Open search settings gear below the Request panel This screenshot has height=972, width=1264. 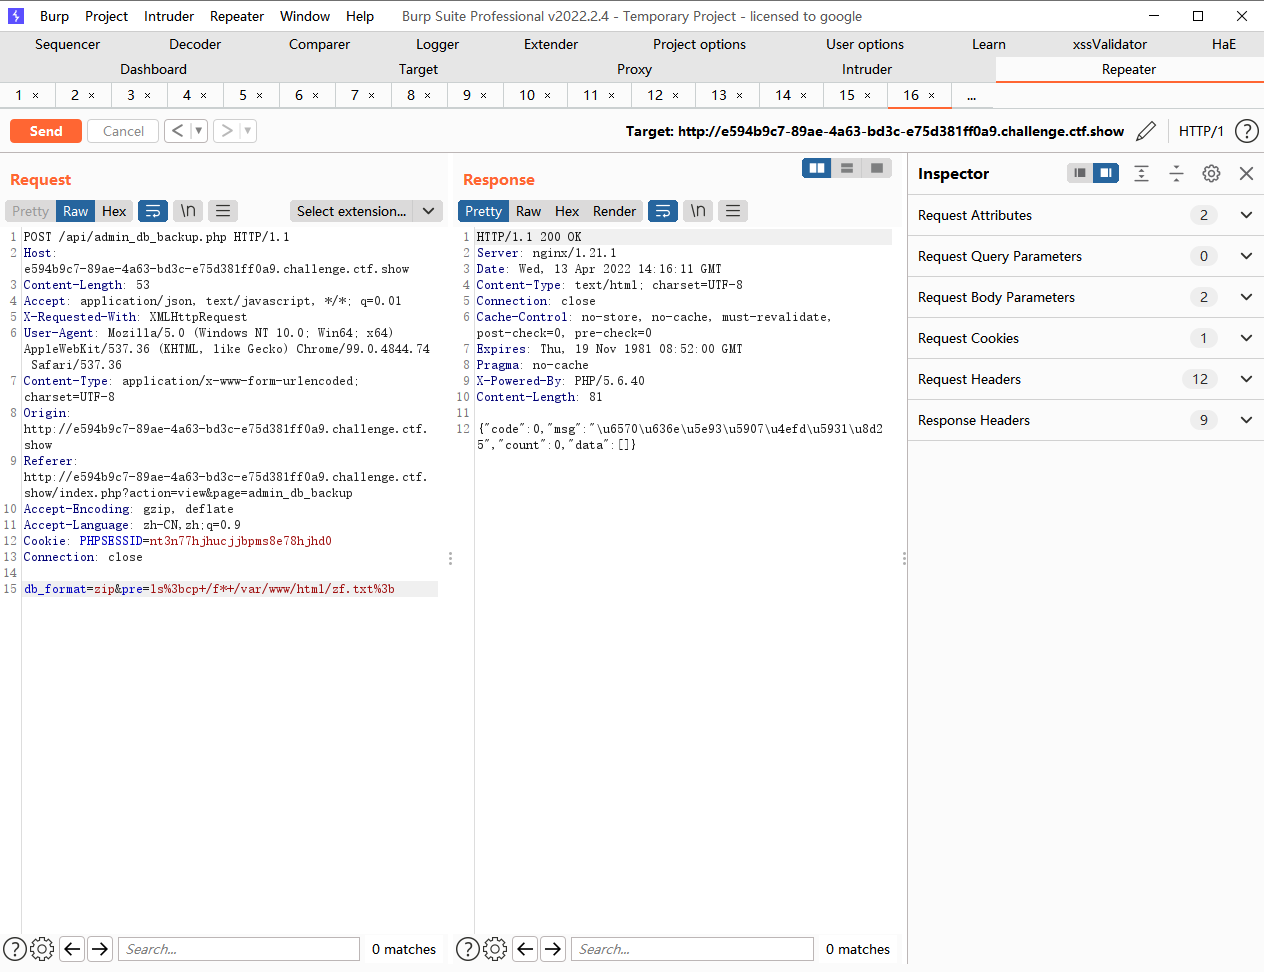pos(41,948)
